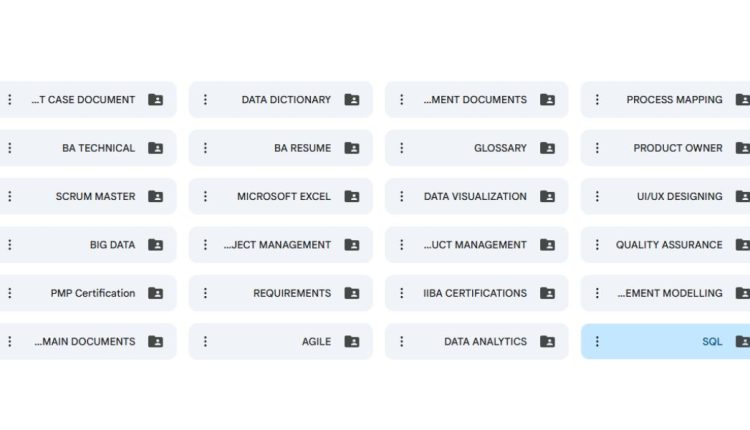Open three-dot menu for SQL folder
This screenshot has width=750, height=430.
point(597,342)
